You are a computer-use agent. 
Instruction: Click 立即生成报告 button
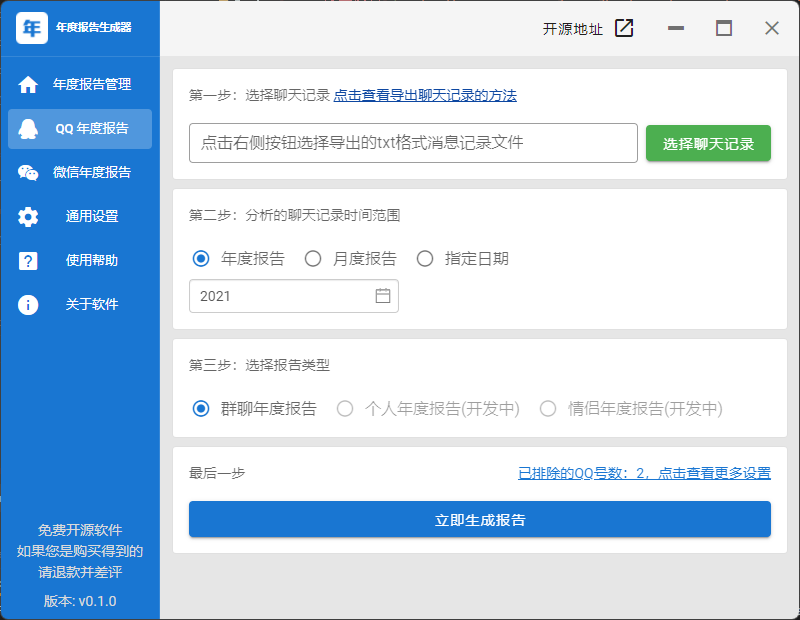(x=480, y=519)
